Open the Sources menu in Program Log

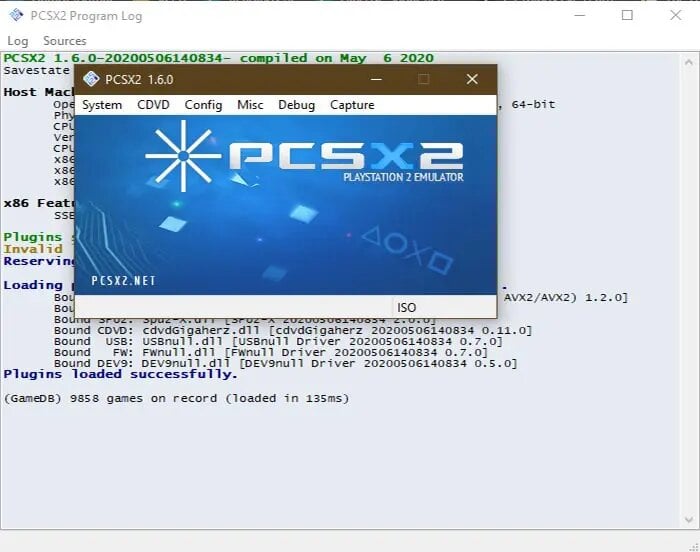[x=65, y=41]
